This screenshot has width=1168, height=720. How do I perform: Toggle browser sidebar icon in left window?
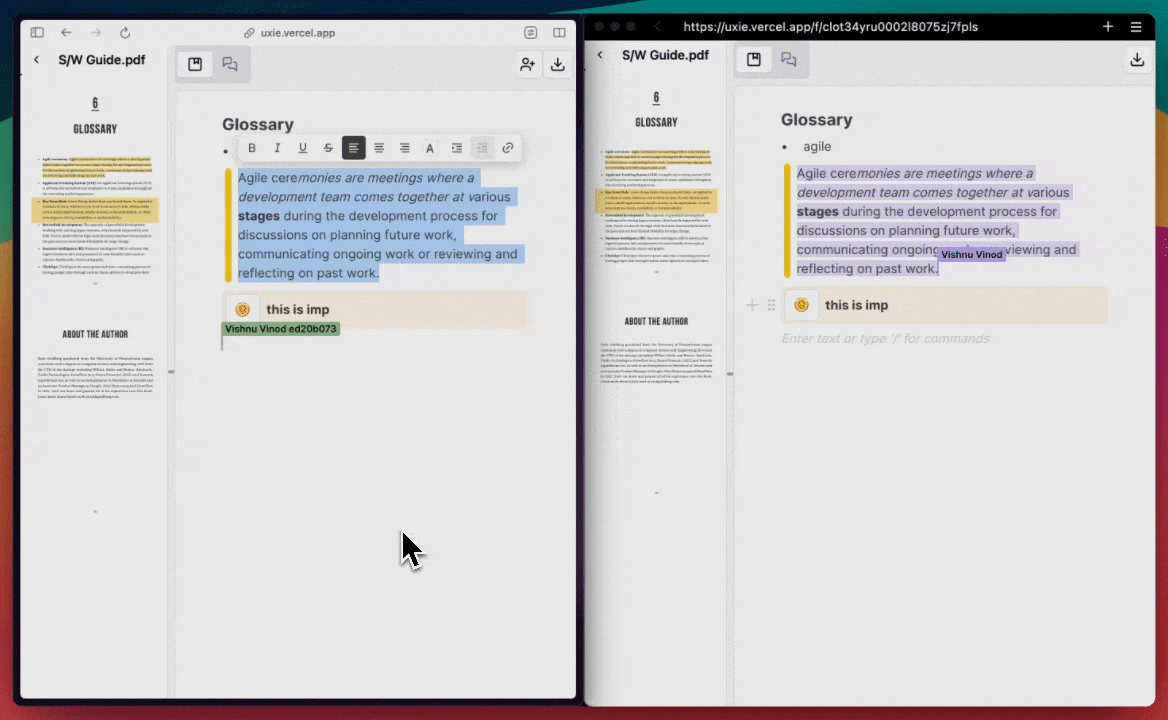pyautogui.click(x=37, y=32)
